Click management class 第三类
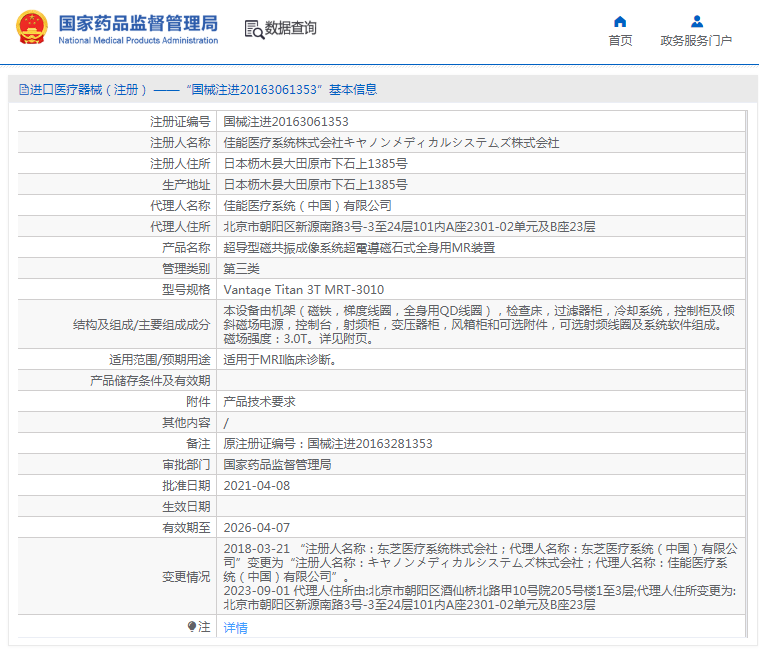Viewport: 759px width, 650px height. click(x=242, y=269)
